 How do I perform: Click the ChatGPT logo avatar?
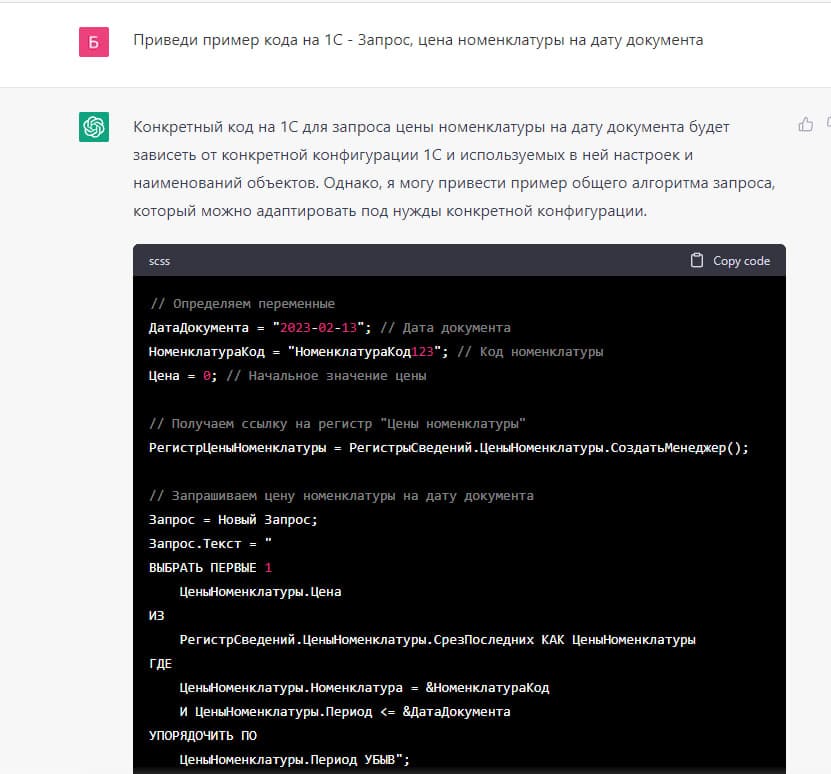click(x=94, y=127)
